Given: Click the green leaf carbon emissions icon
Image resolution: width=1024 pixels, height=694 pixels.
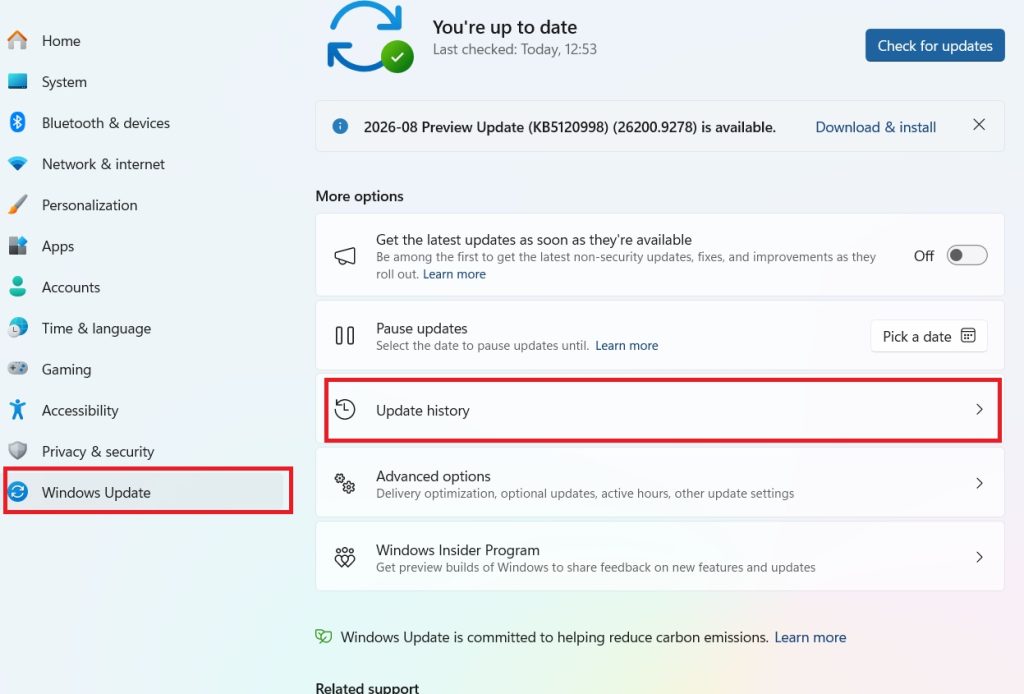Looking at the screenshot, I should coord(323,637).
